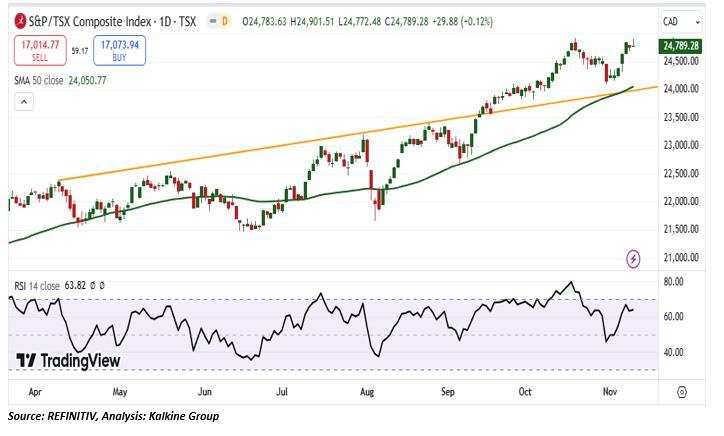Select the SMA 50 close indicator legend
Viewport: 724px width, 436px height.
pyautogui.click(x=60, y=80)
